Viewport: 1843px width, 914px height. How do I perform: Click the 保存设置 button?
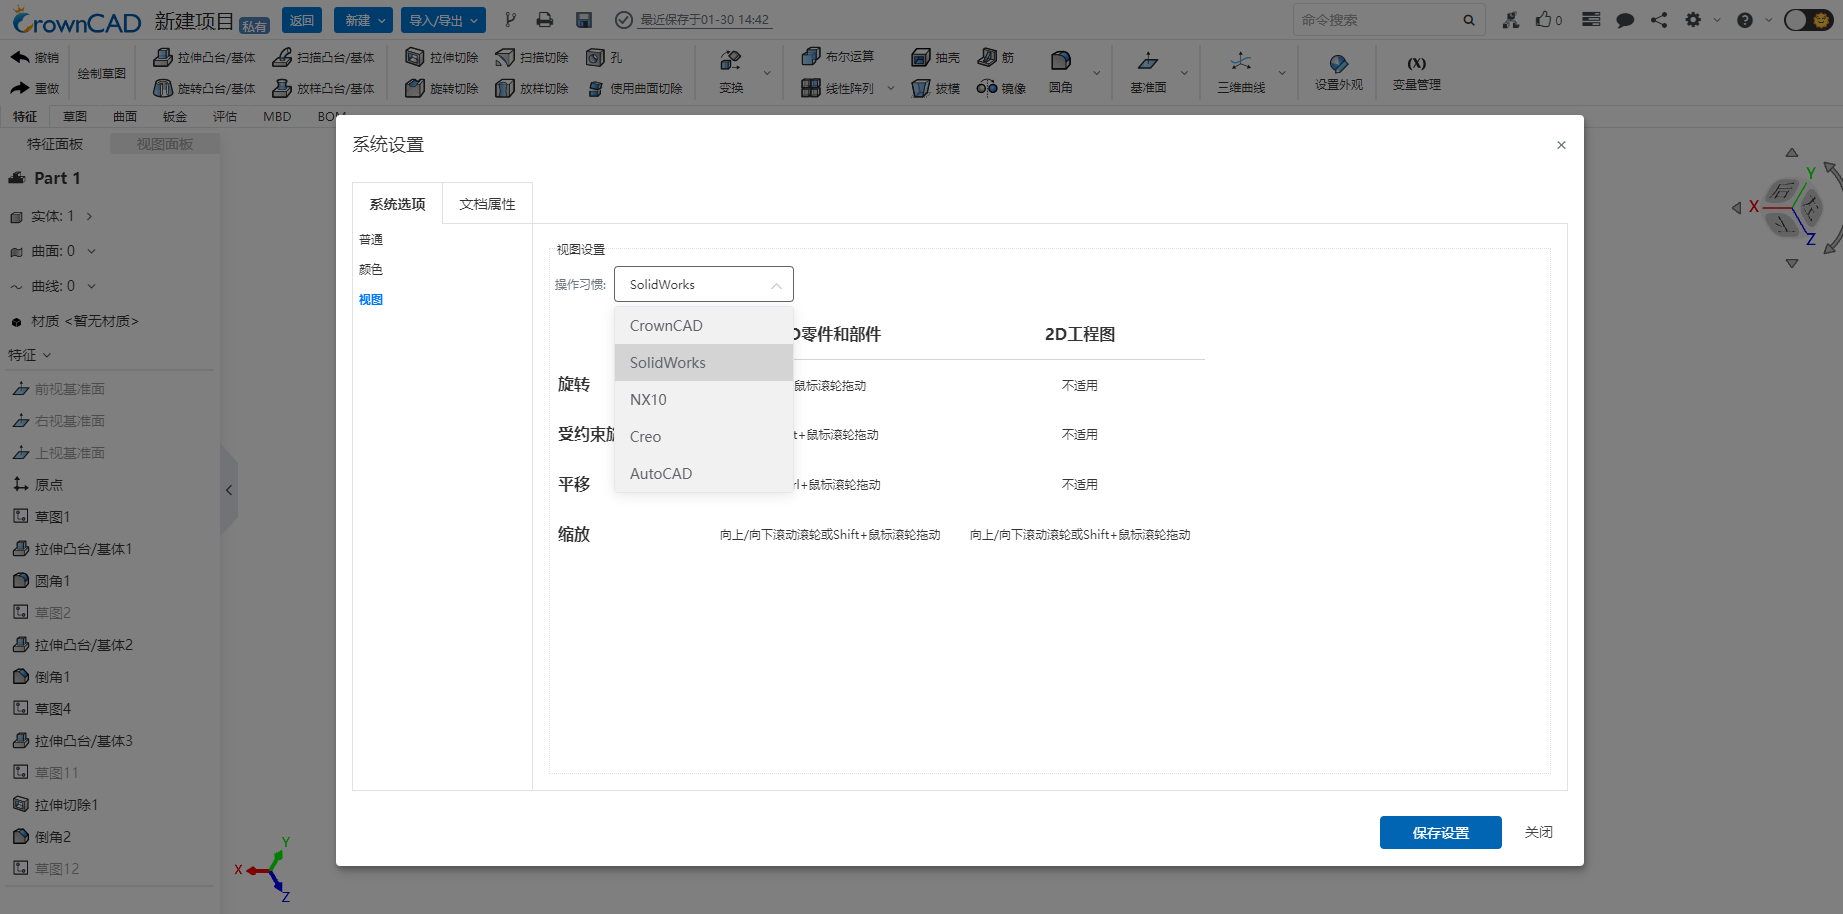point(1441,833)
